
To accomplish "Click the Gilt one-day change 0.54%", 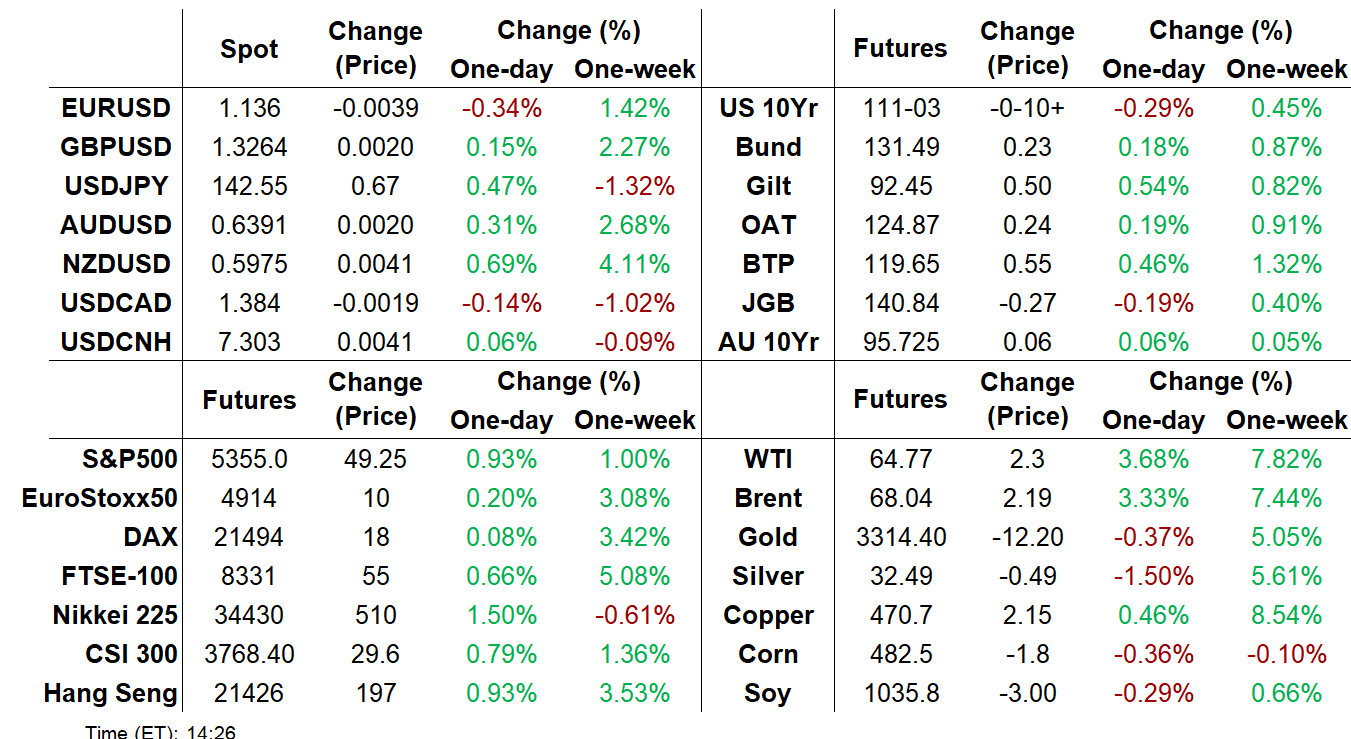I will pos(1153,186).
